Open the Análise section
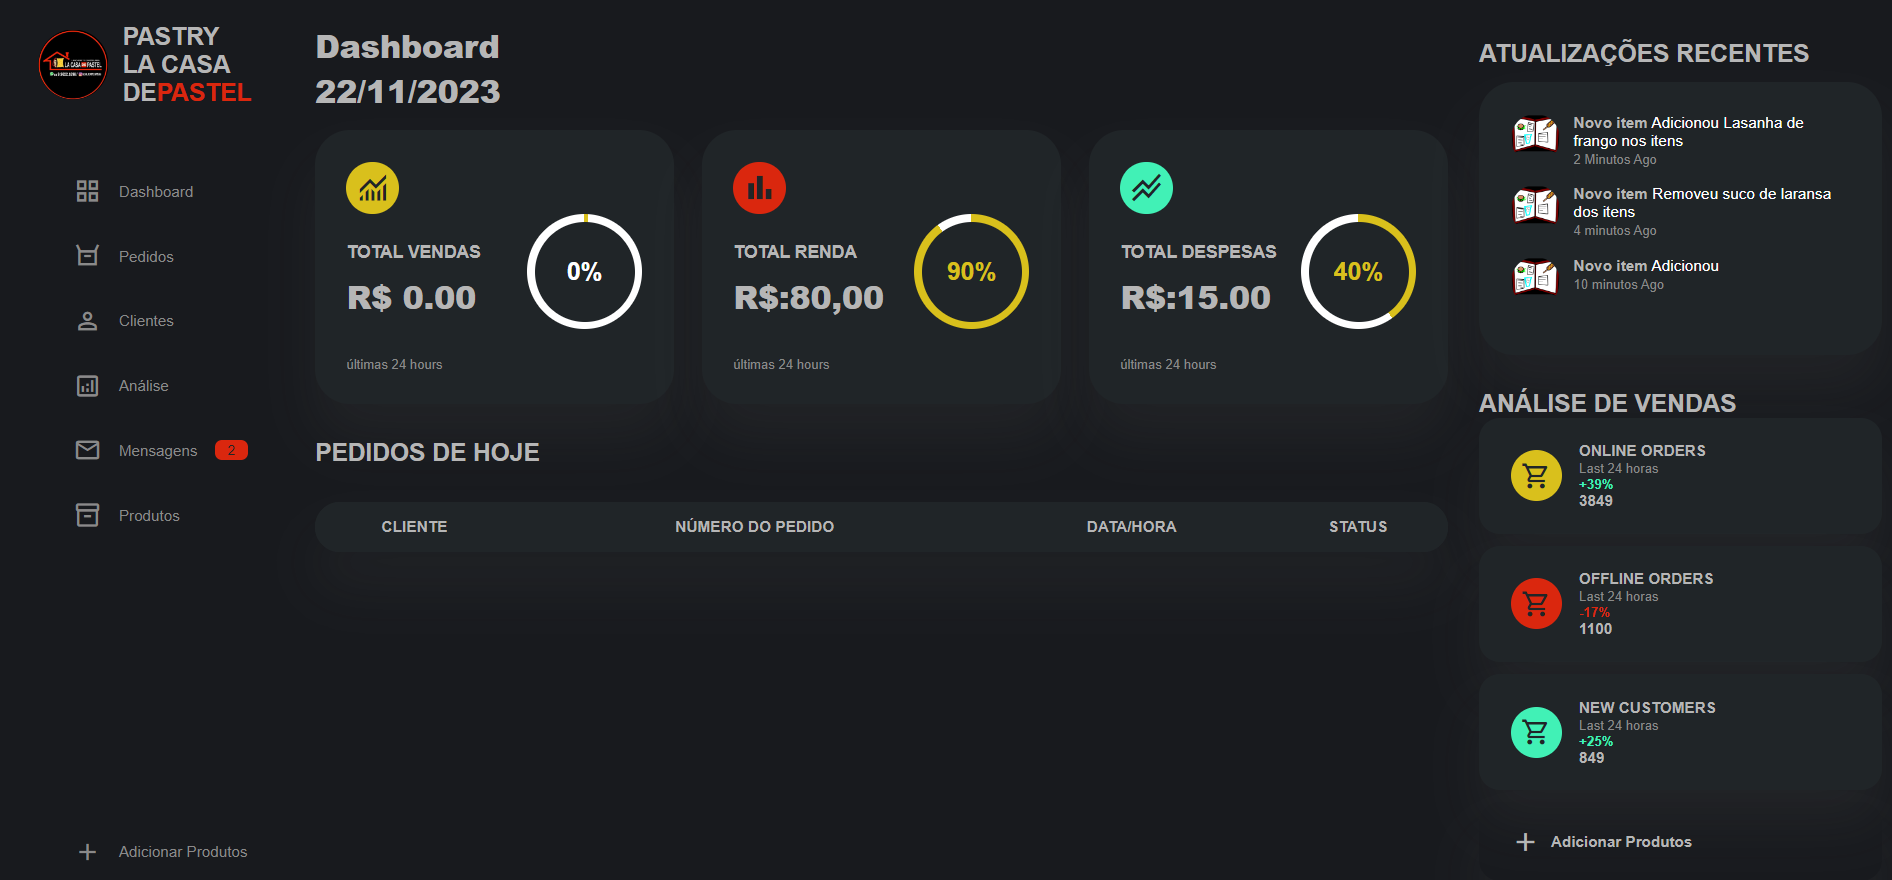The height and width of the screenshot is (880, 1892). click(x=144, y=386)
